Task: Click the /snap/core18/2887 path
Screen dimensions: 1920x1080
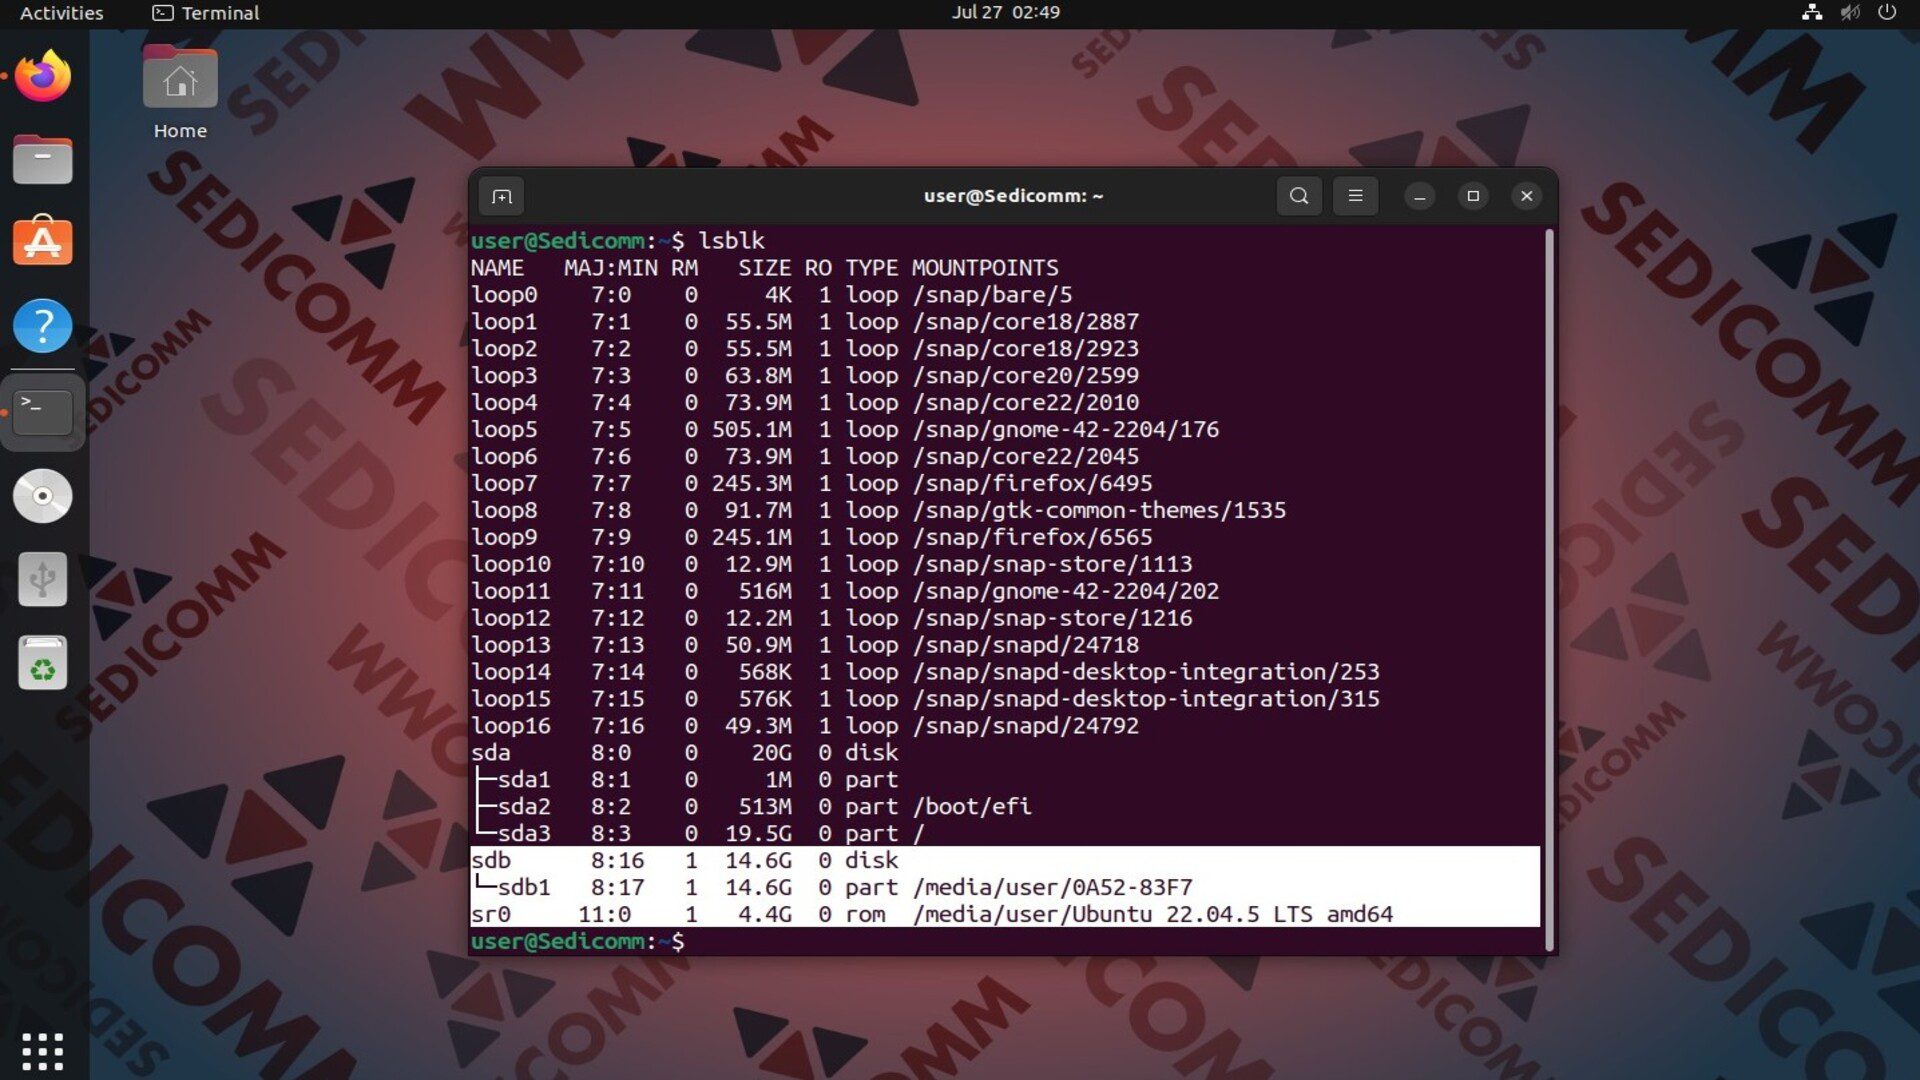Action: [1025, 322]
